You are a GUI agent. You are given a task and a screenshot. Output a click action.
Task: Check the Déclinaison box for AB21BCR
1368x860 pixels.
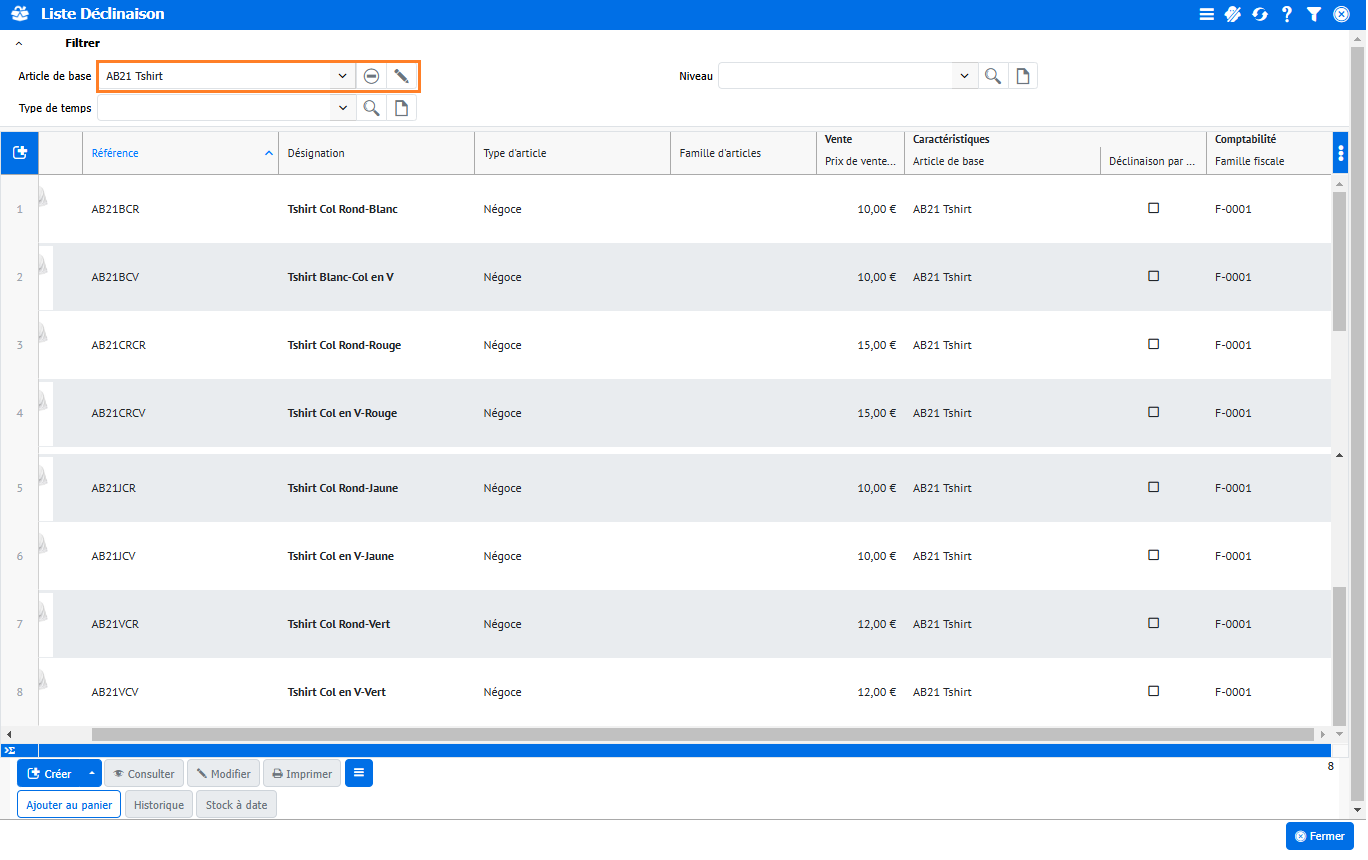(1153, 208)
